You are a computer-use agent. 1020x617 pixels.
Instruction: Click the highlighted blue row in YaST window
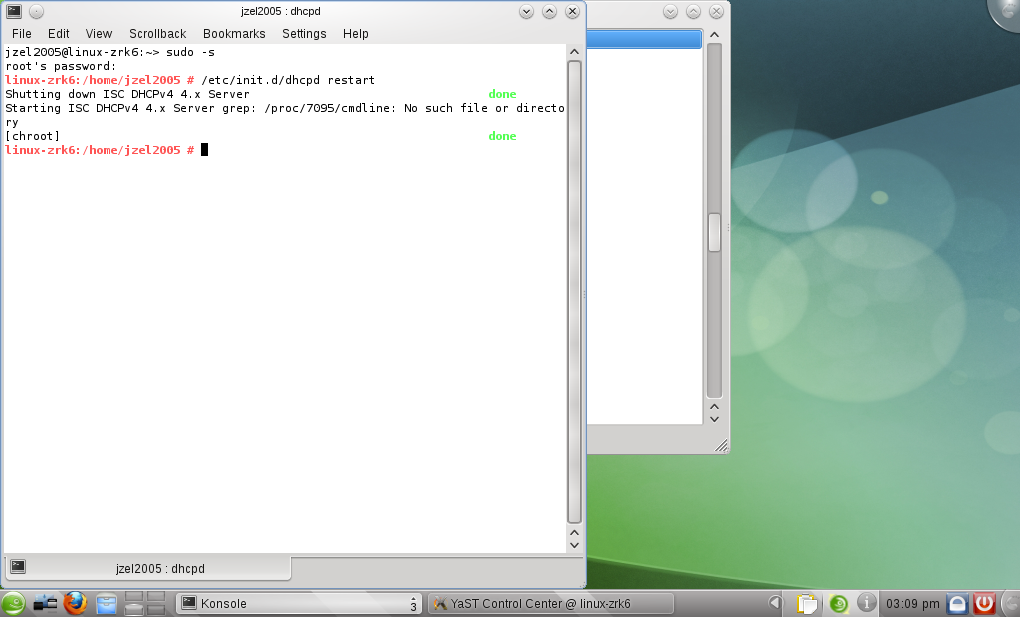coord(644,39)
